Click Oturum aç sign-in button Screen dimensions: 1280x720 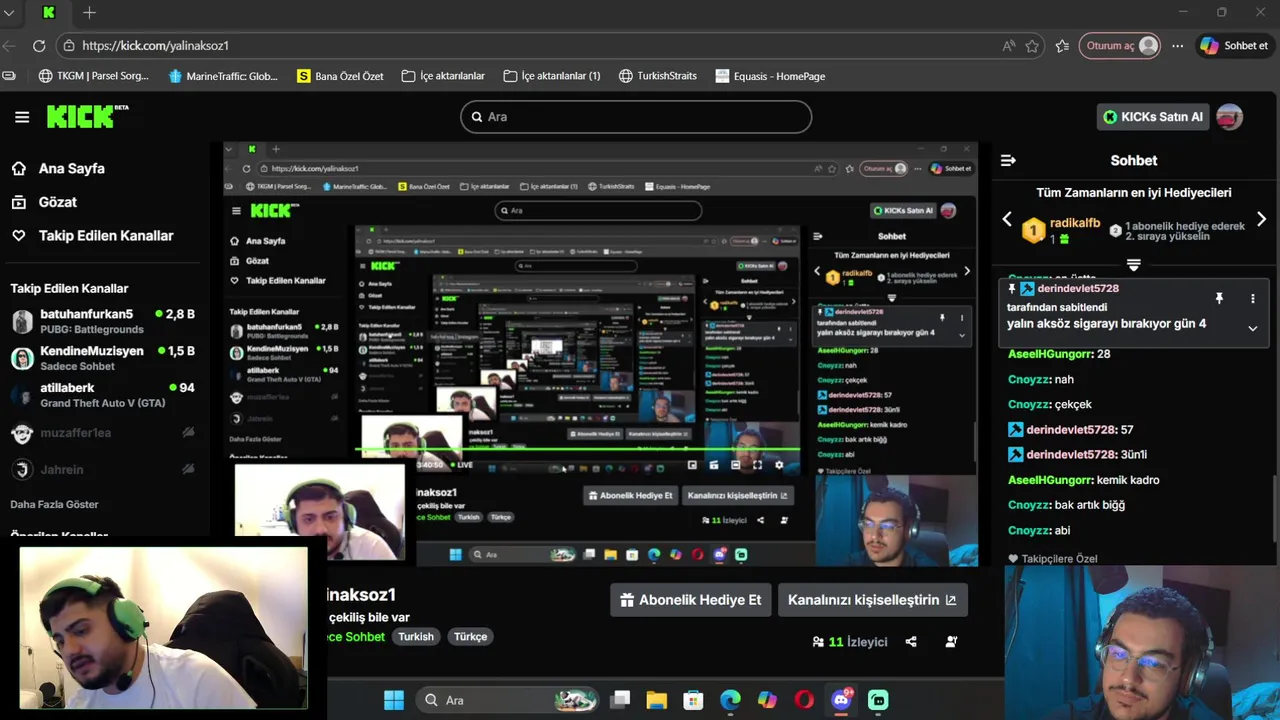pos(1120,46)
